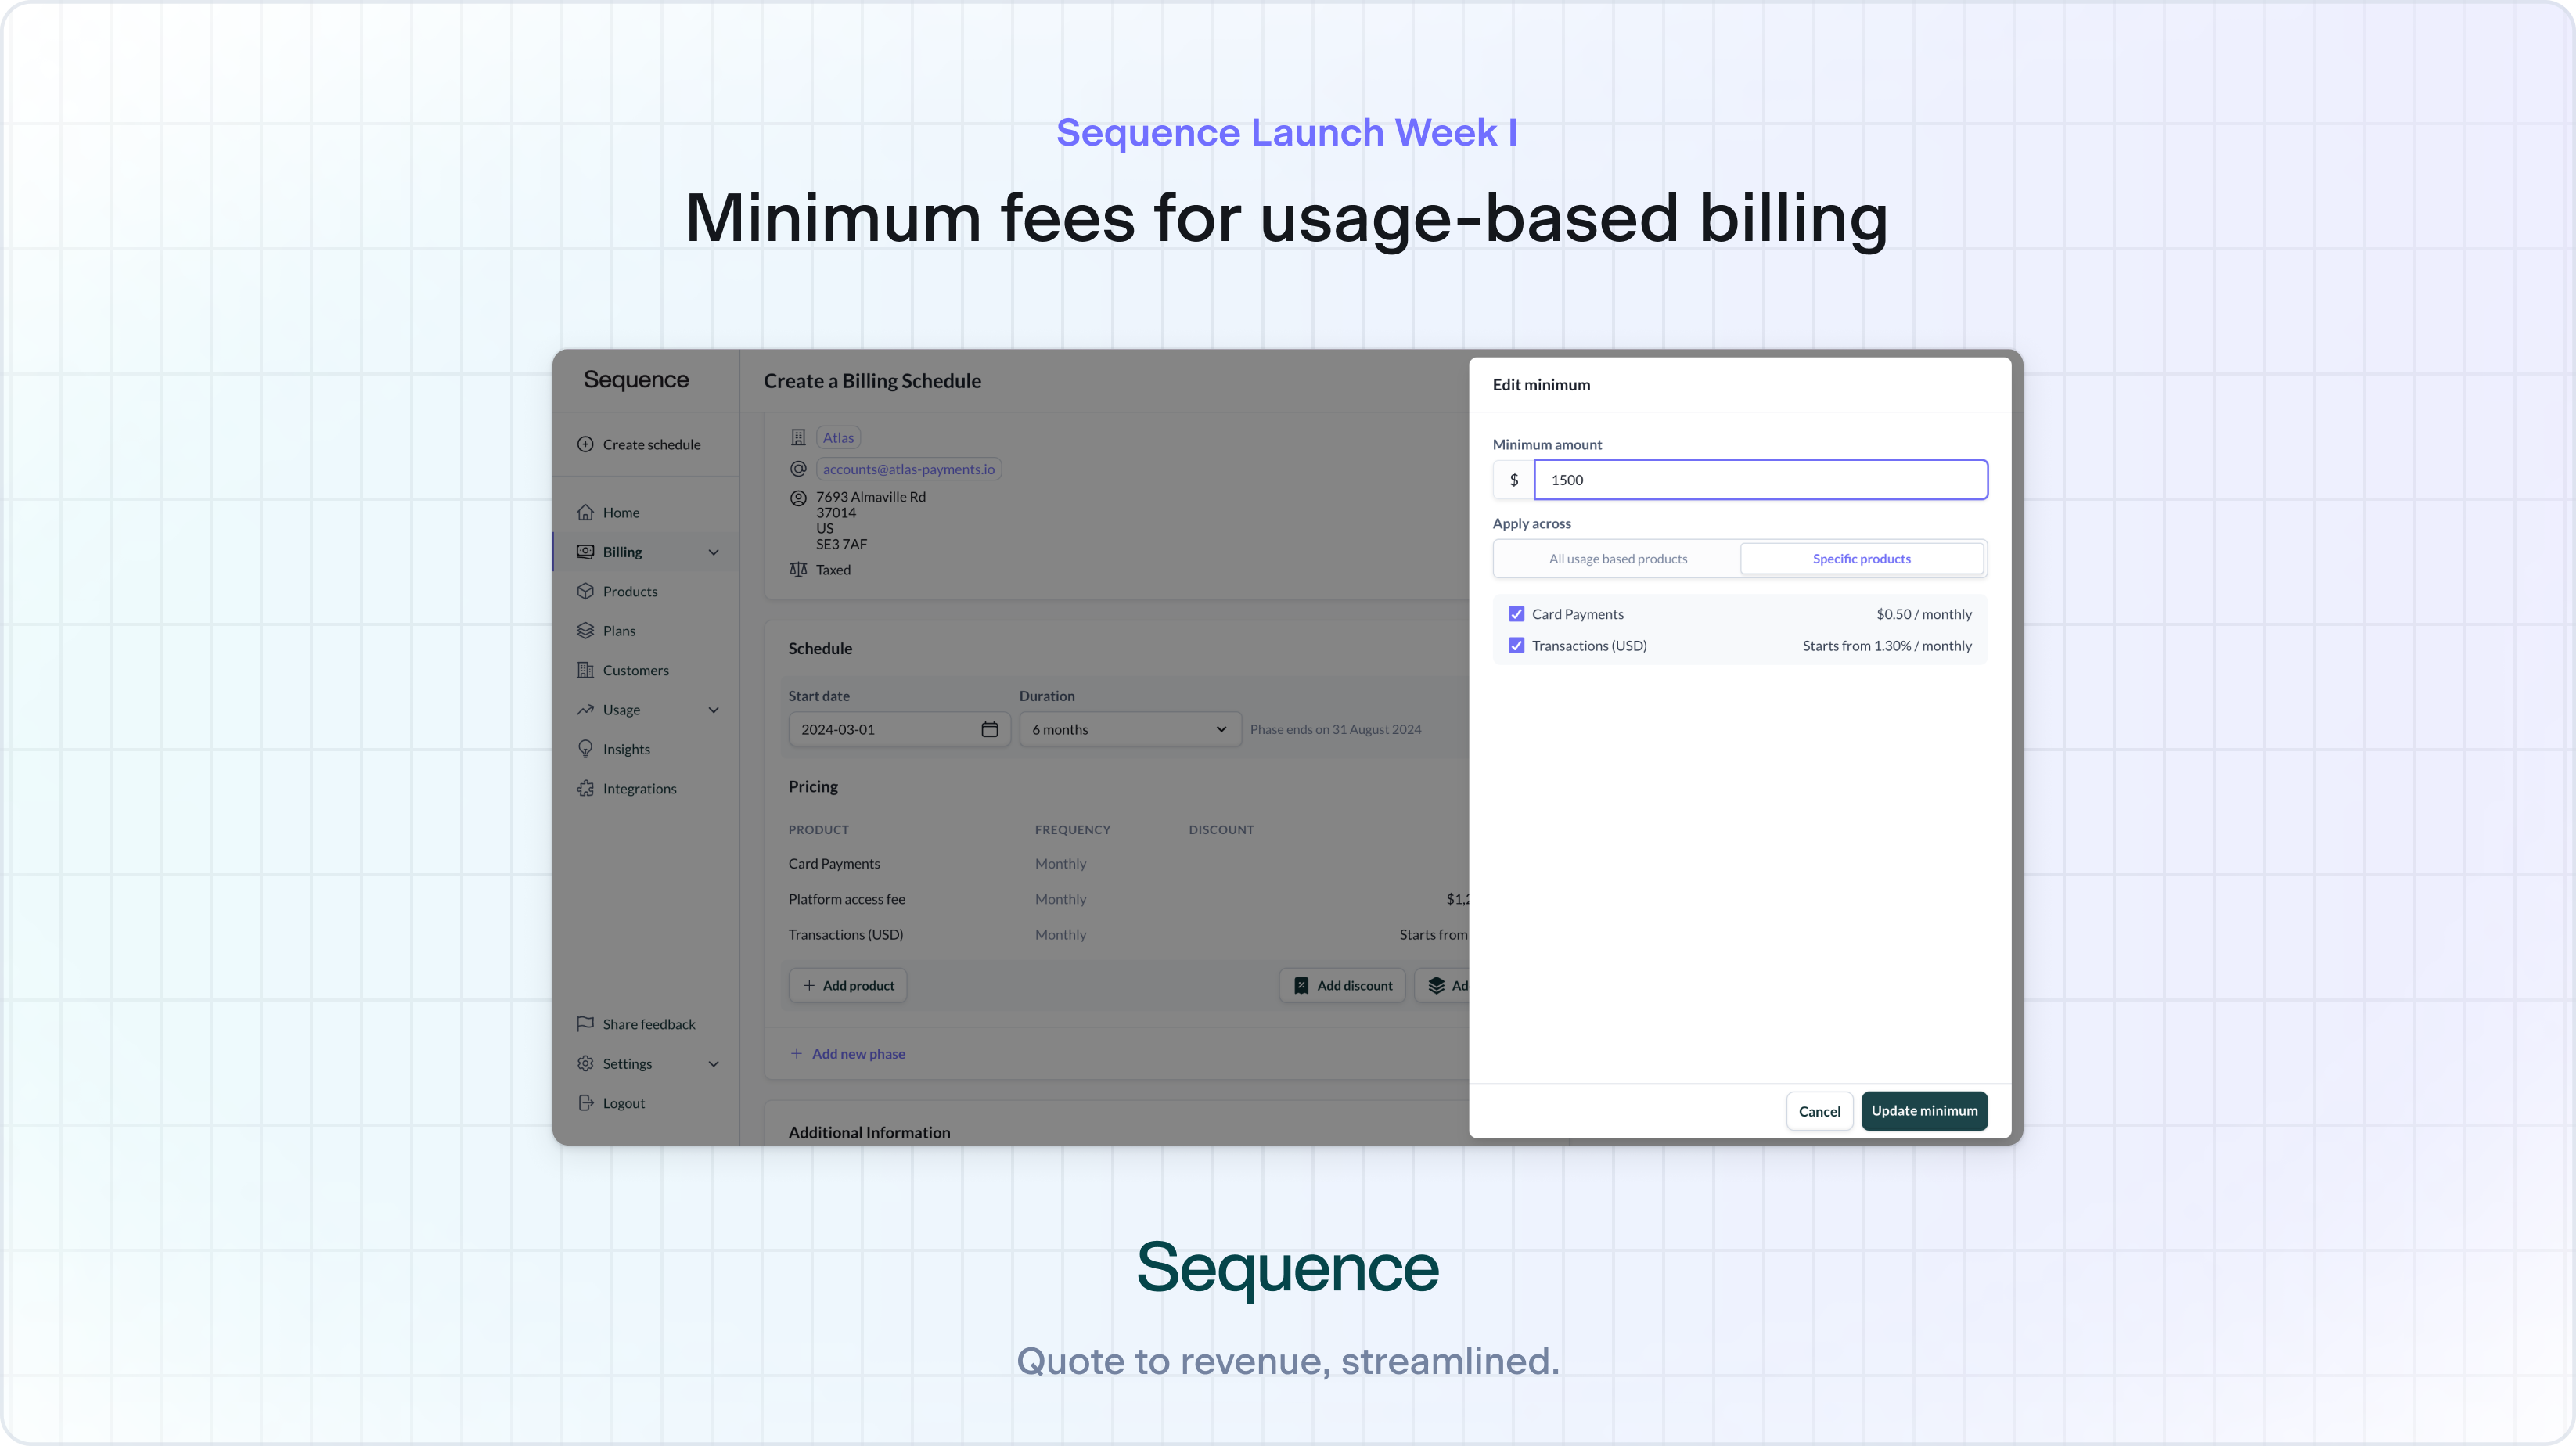Click the minimum amount input field
Viewport: 2576px width, 1446px height.
point(1761,480)
